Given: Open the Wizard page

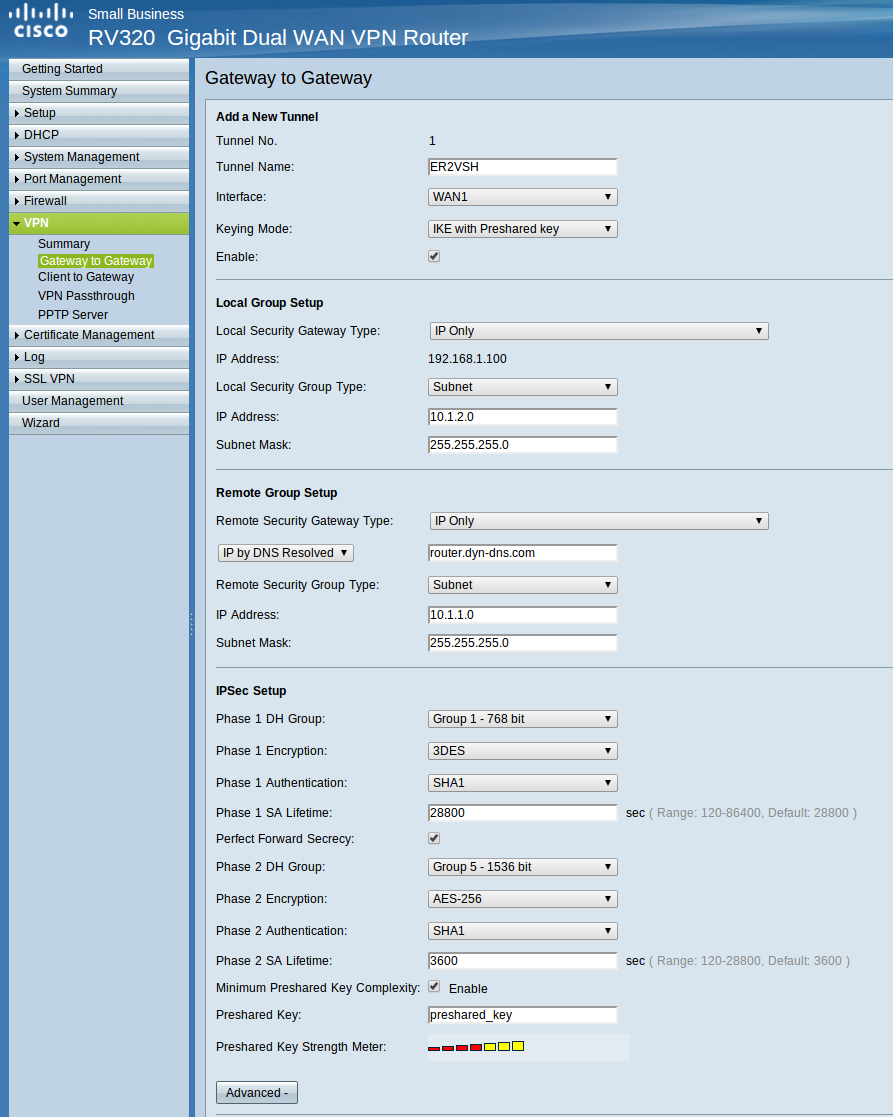Looking at the screenshot, I should point(99,423).
